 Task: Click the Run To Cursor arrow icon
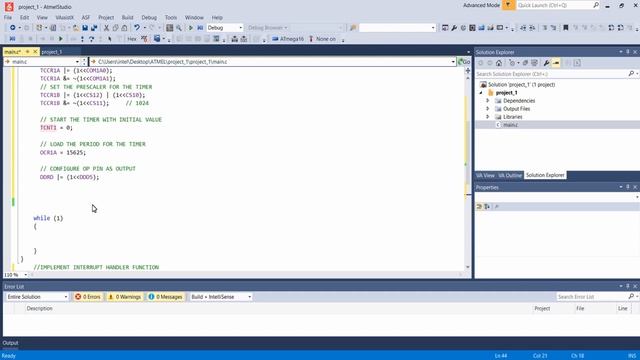(x=109, y=39)
